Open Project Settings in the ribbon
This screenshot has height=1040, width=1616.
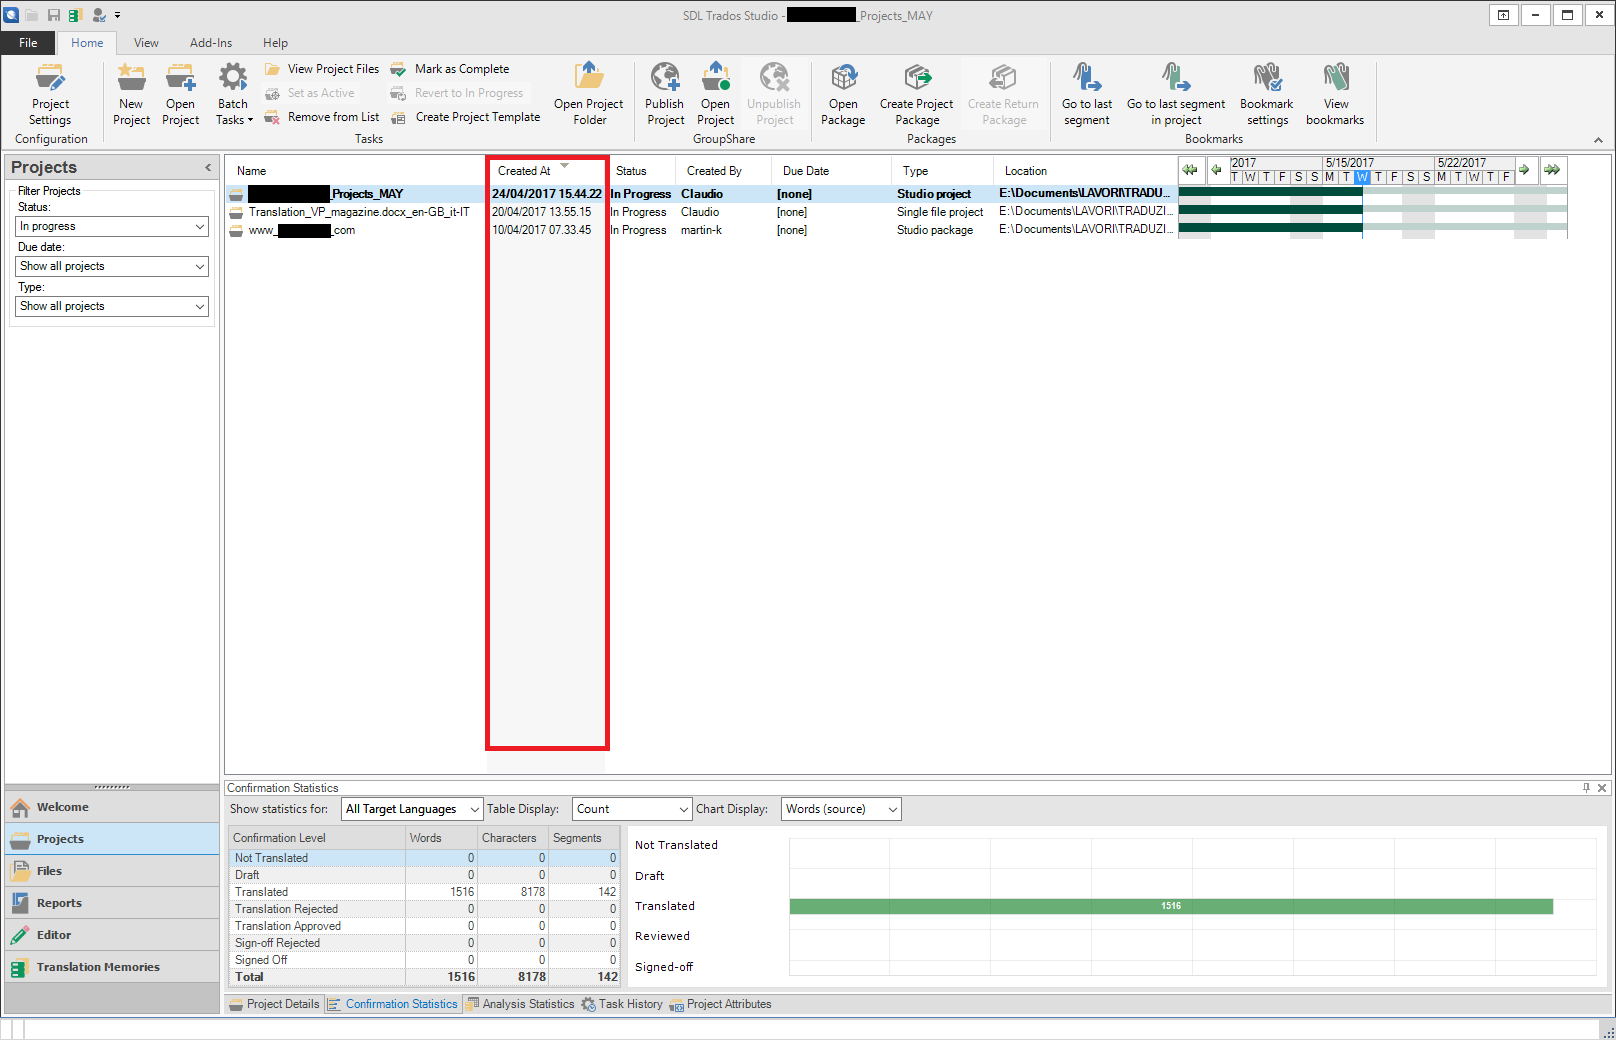click(50, 95)
